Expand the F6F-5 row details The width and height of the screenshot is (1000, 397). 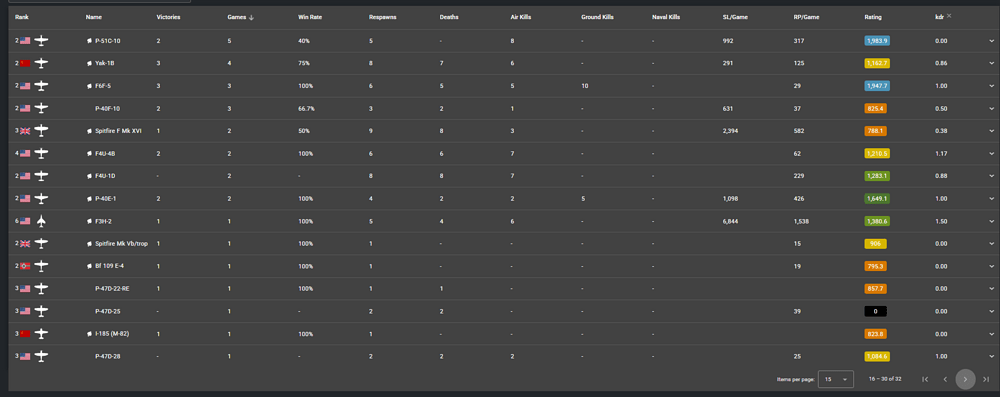[x=992, y=86]
